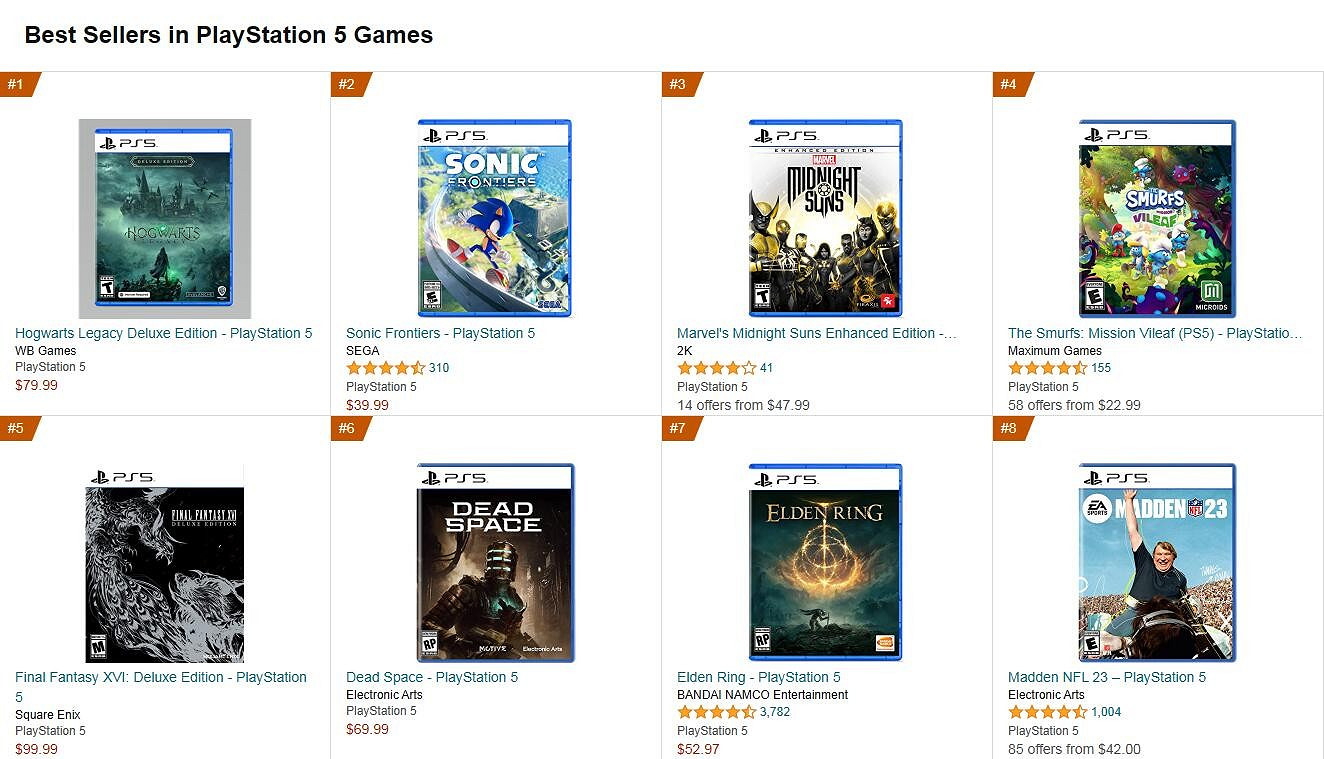1324x759 pixels.
Task: Open the Dead Space cover image
Action: tap(495, 562)
